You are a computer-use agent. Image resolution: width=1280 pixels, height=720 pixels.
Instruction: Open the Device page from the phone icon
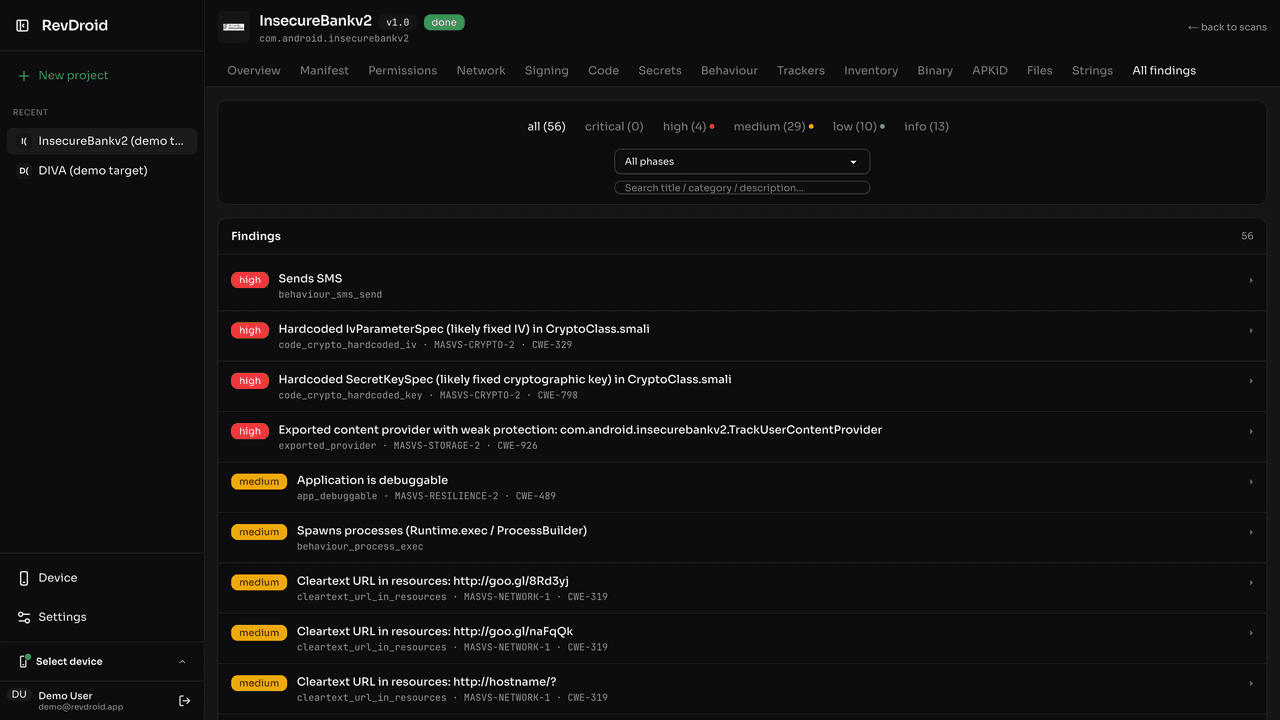pos(24,578)
